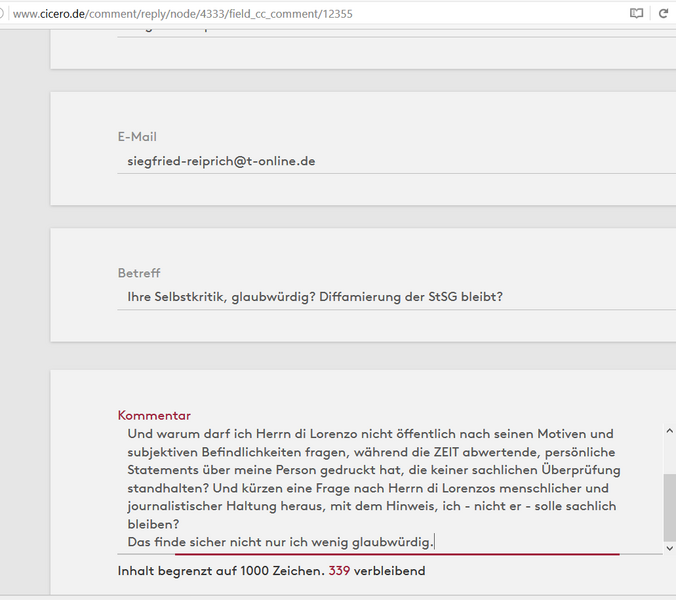Click the scrollbar track above the thumb
The image size is (676, 600).
[x=669, y=455]
